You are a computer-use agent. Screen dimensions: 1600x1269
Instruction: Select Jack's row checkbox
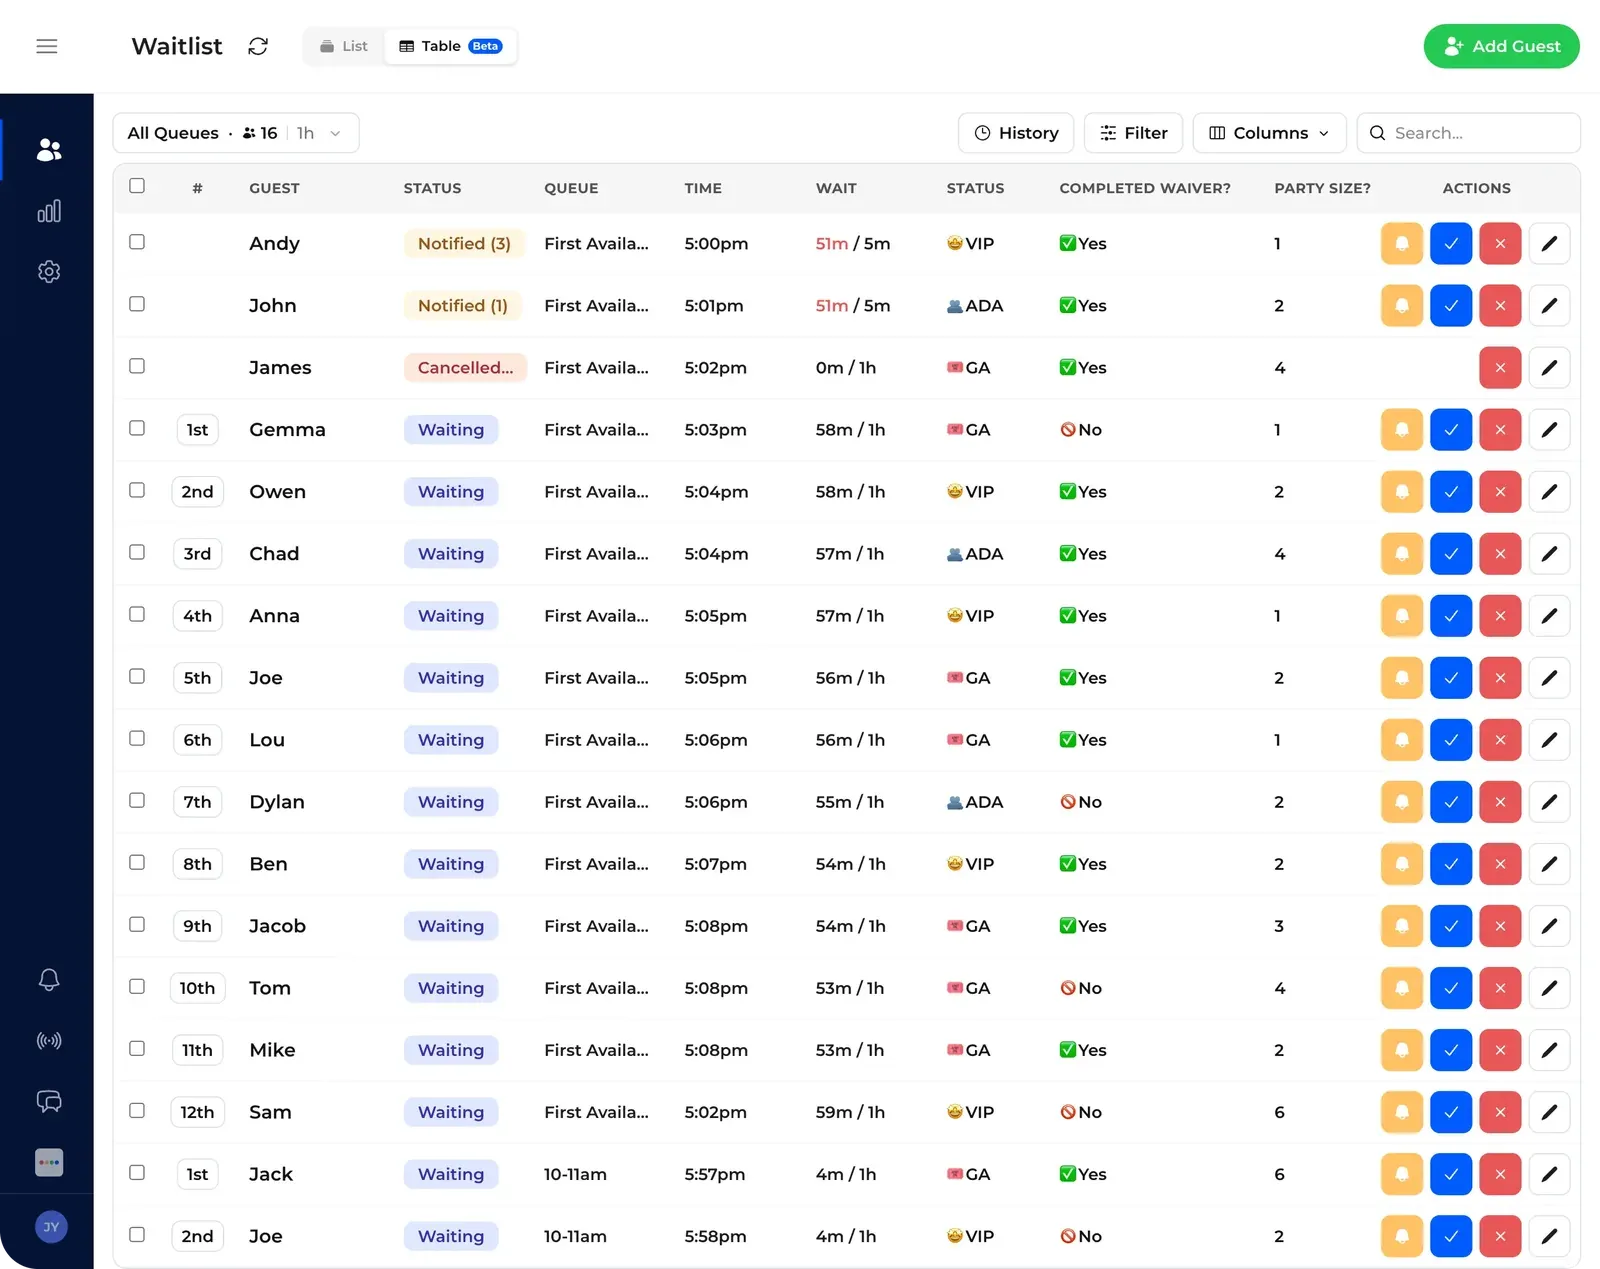[137, 1172]
